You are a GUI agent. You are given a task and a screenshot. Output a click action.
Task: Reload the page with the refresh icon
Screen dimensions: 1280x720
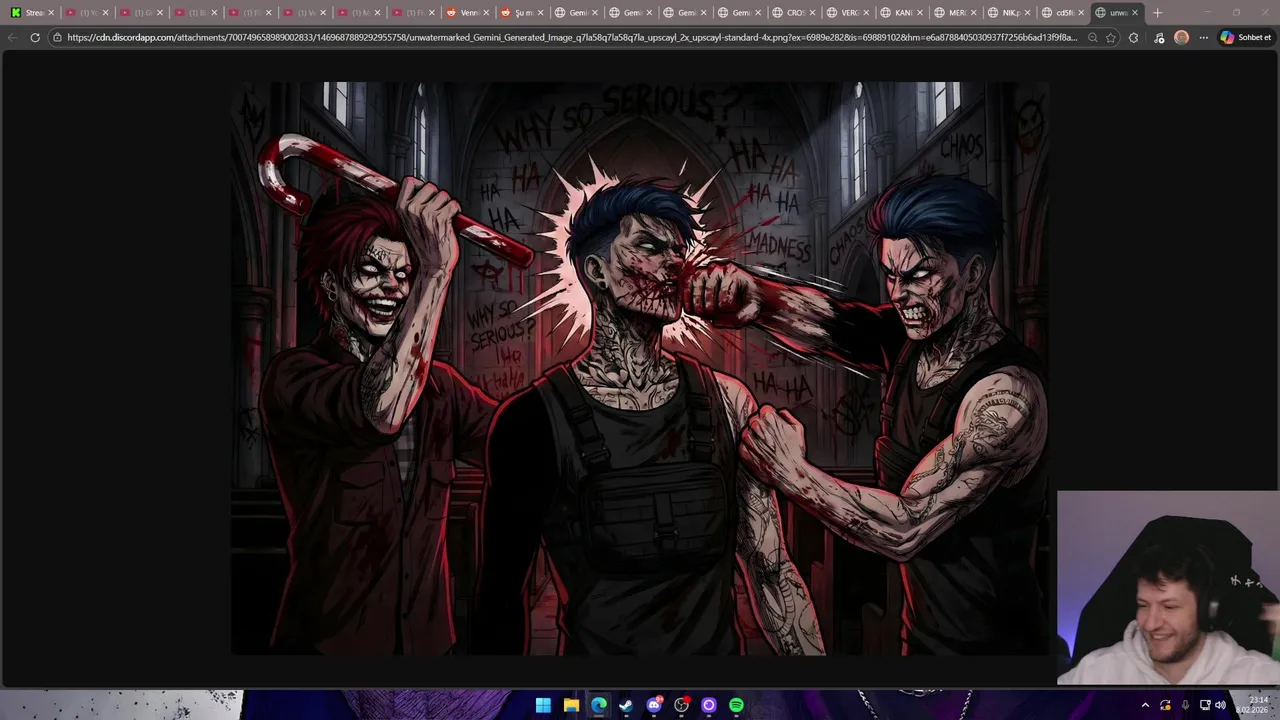(35, 37)
